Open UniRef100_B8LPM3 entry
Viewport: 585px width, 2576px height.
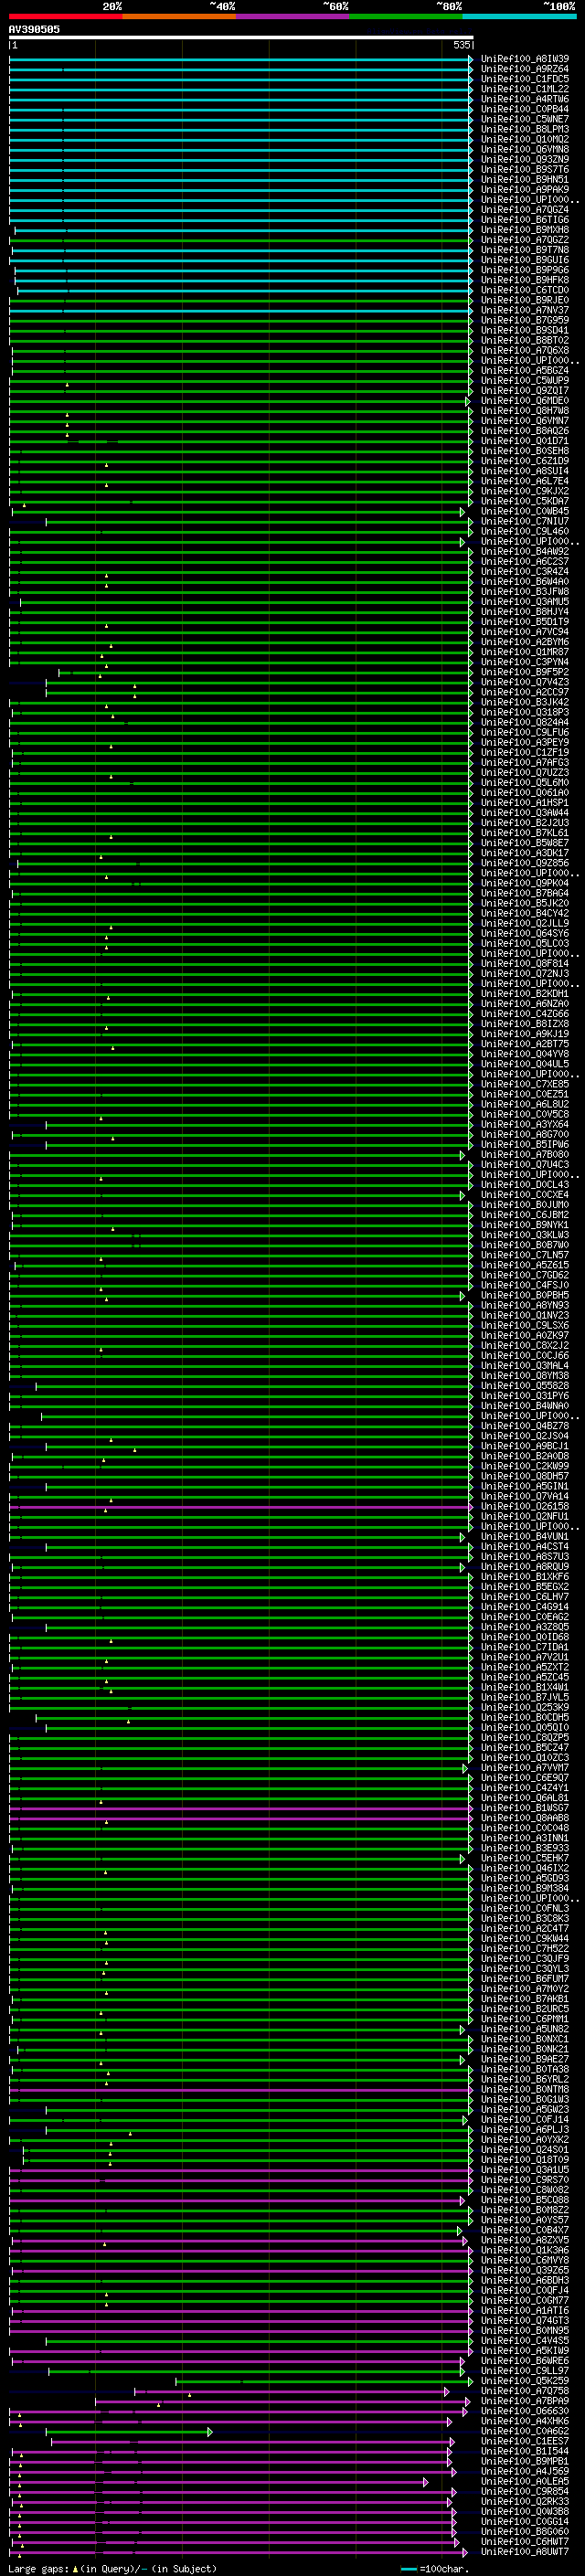(525, 129)
